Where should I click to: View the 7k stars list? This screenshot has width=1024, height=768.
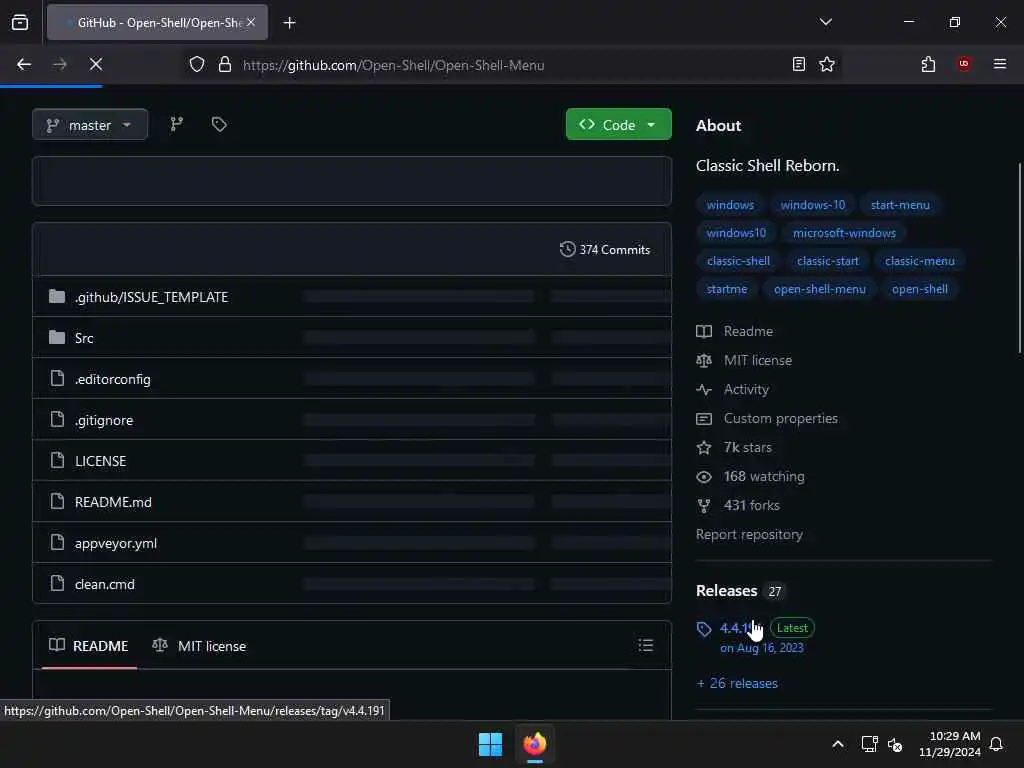(734, 448)
